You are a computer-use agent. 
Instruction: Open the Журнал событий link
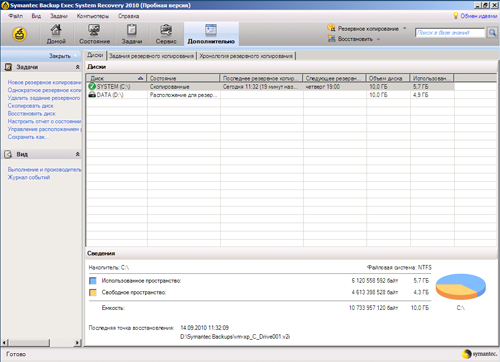tap(29, 177)
